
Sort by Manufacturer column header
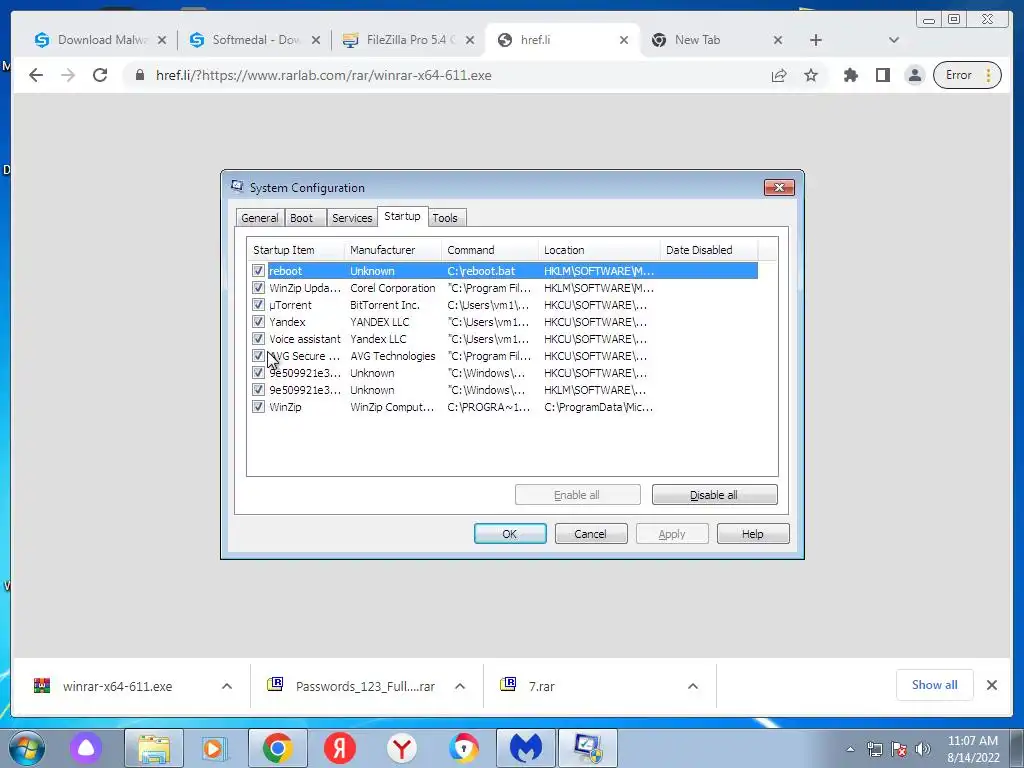pyautogui.click(x=393, y=249)
